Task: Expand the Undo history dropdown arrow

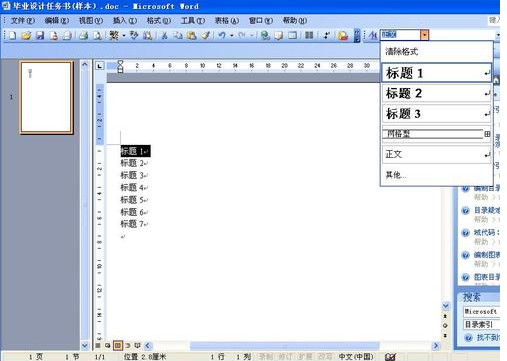Action: [231, 35]
